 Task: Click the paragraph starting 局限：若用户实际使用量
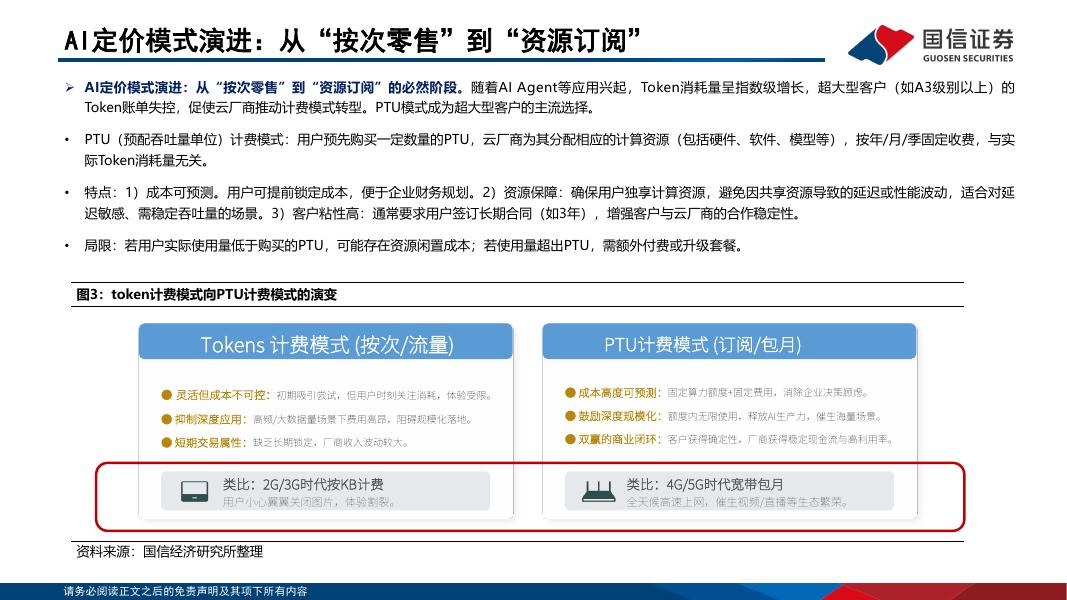point(414,246)
